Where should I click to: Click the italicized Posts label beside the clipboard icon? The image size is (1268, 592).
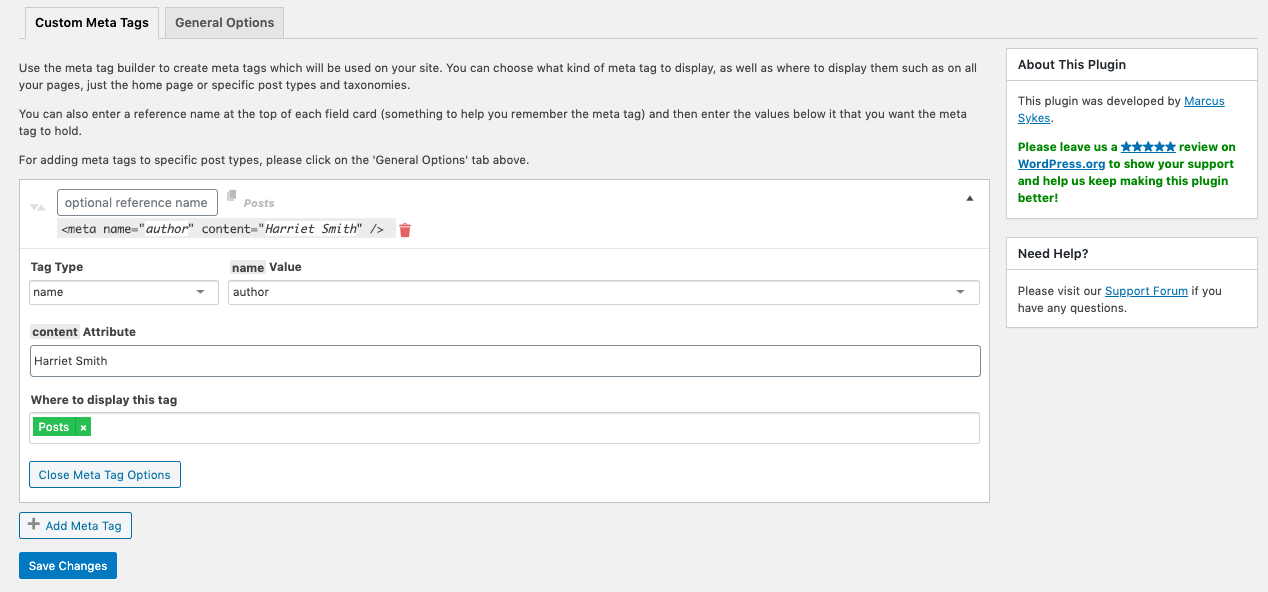coord(258,202)
